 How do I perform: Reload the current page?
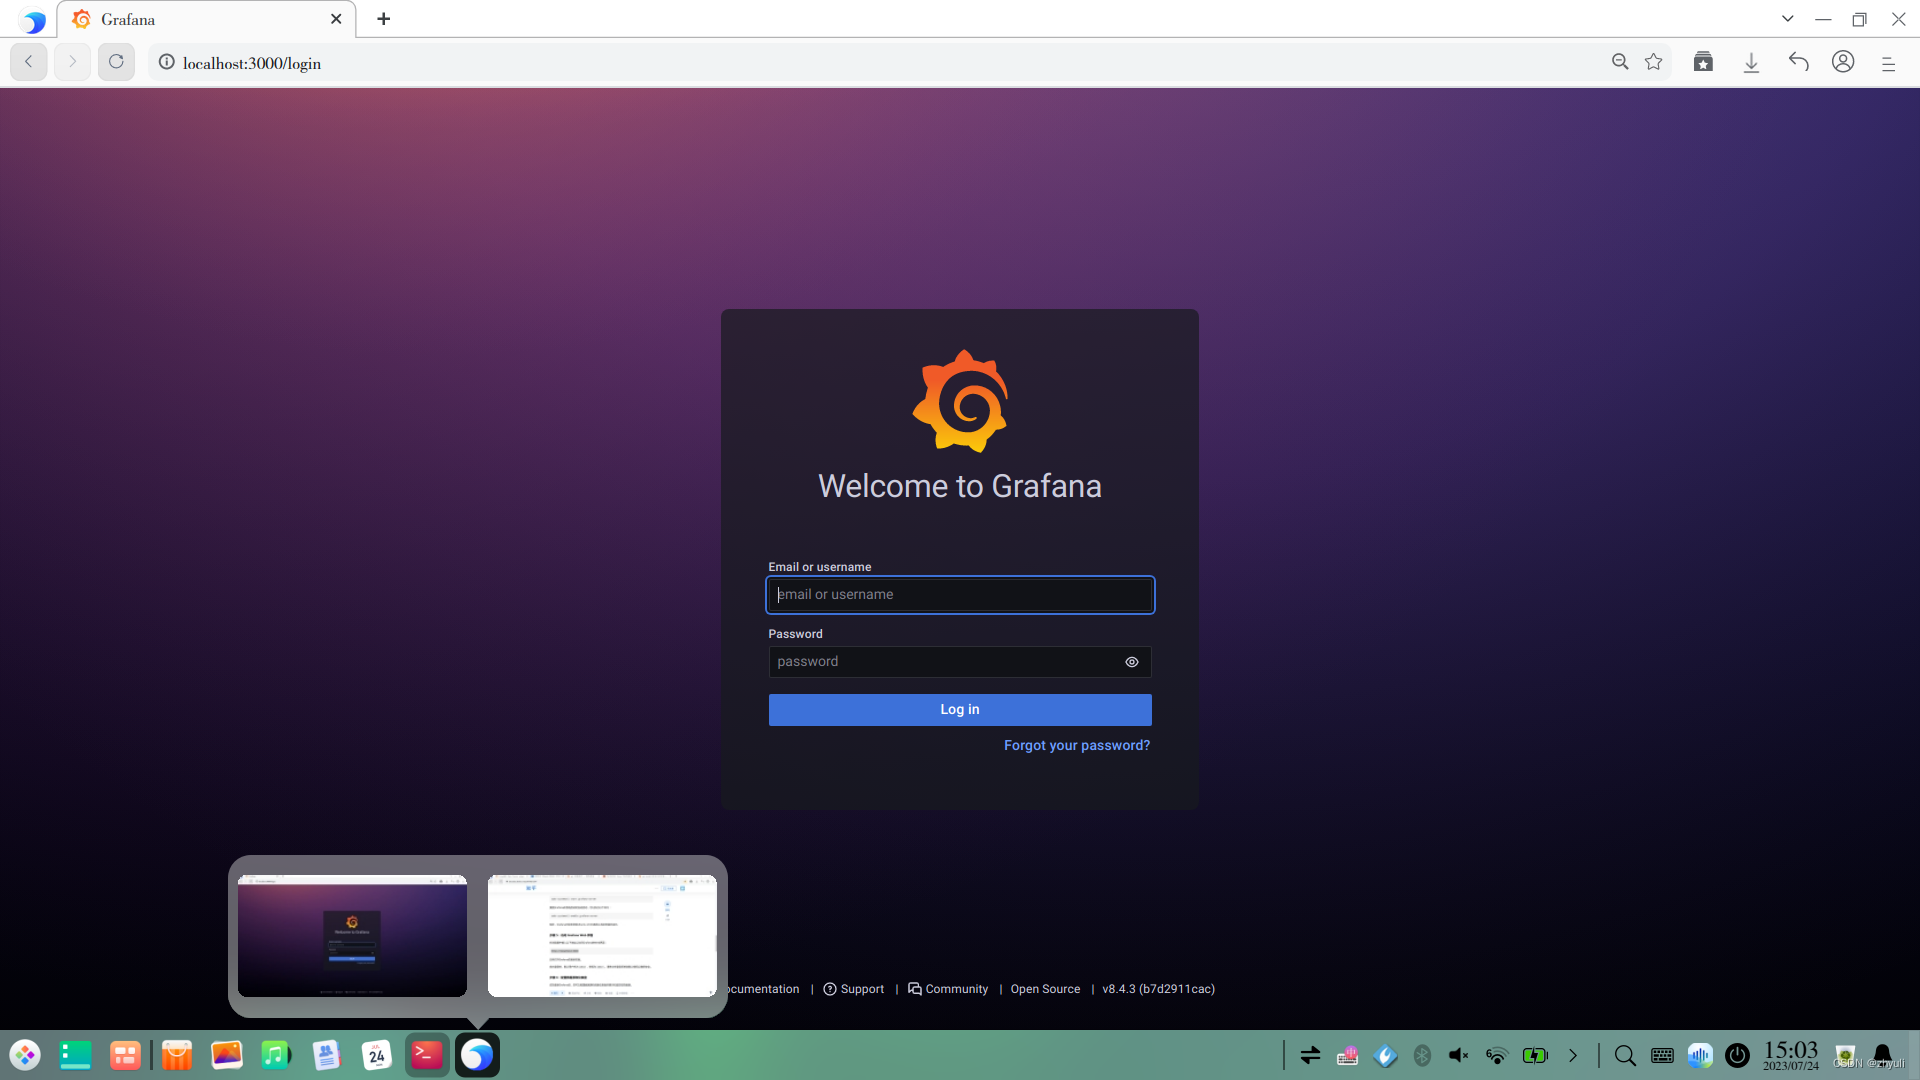pyautogui.click(x=116, y=62)
